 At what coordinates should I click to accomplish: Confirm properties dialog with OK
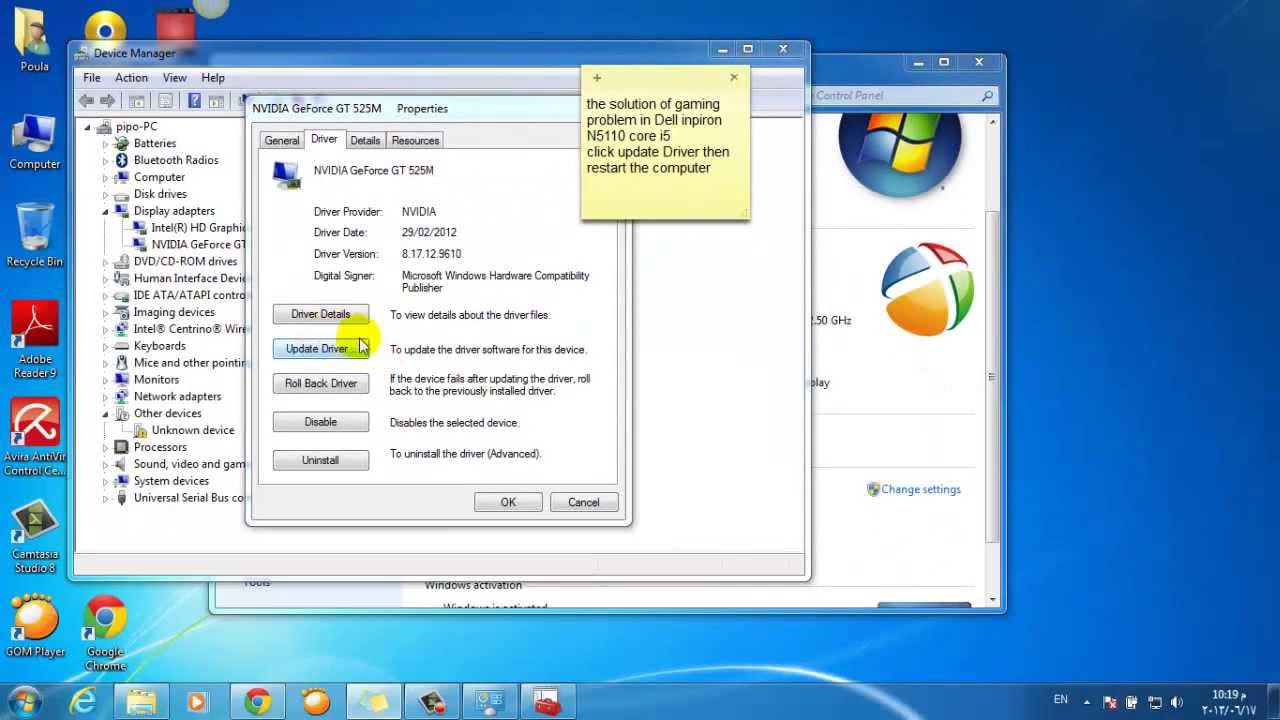point(508,502)
